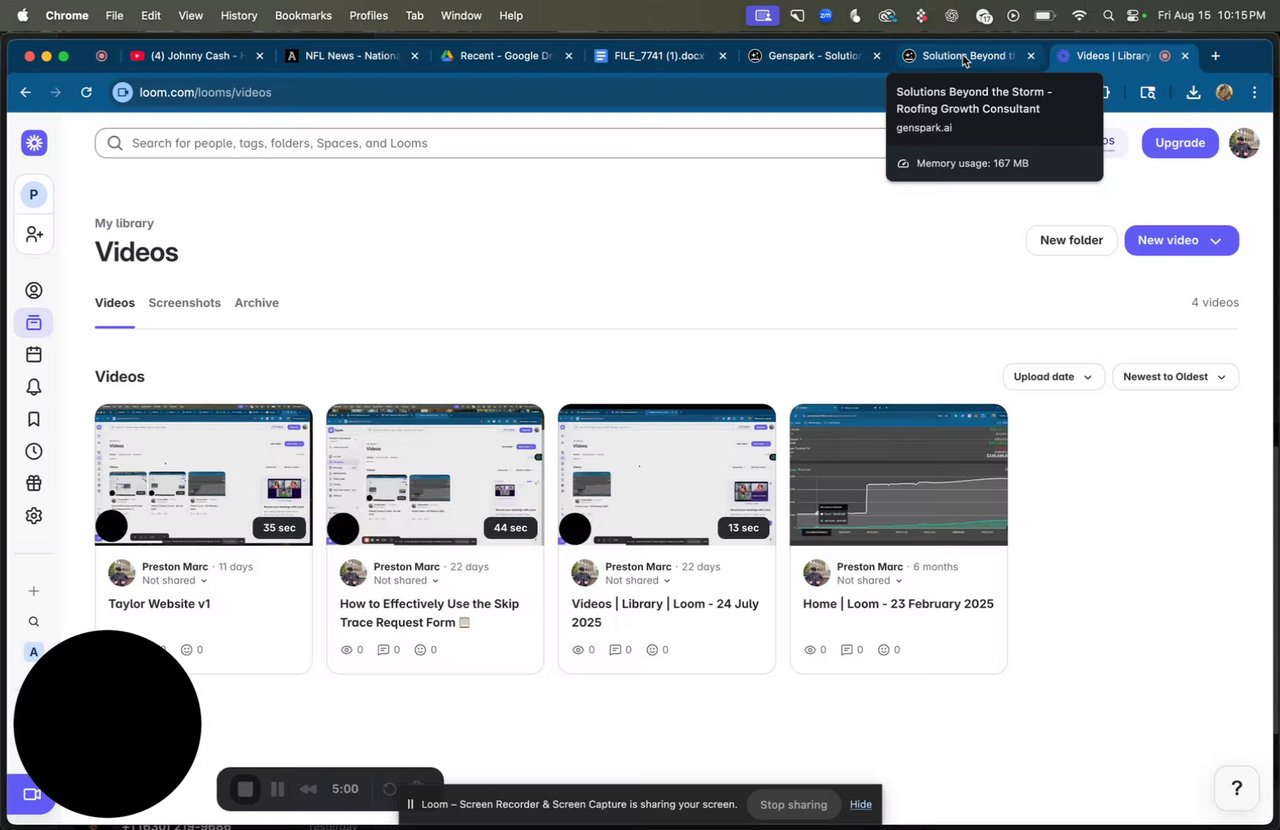Expand the New video dropdown button
The width and height of the screenshot is (1280, 830).
pyautogui.click(x=1181, y=240)
